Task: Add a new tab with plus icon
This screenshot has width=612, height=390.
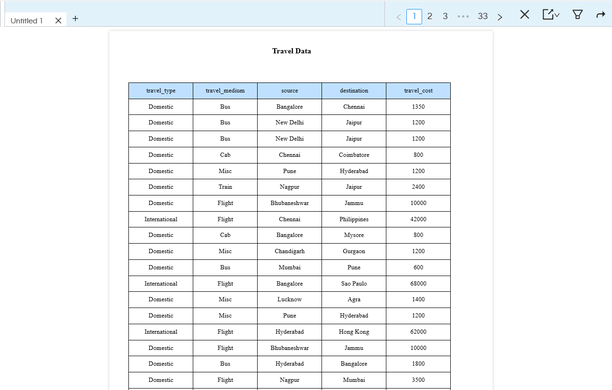Action: point(75,18)
